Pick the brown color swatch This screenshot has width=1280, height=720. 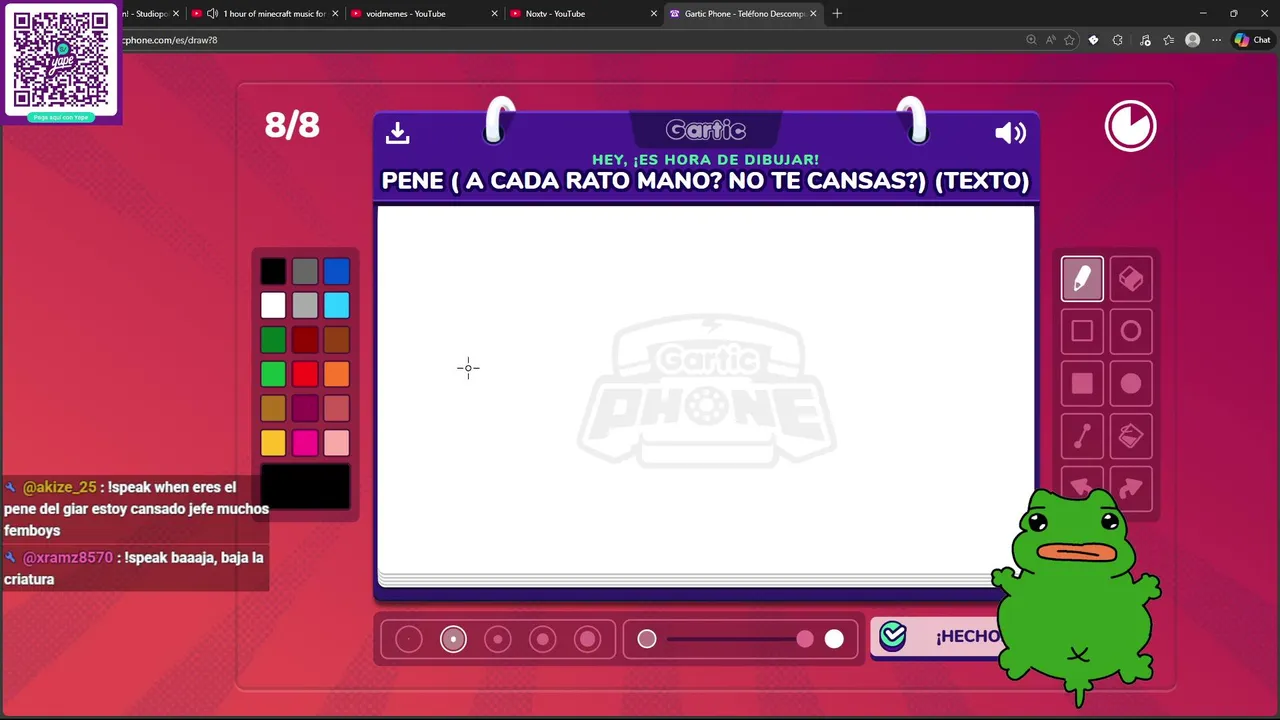tap(337, 340)
